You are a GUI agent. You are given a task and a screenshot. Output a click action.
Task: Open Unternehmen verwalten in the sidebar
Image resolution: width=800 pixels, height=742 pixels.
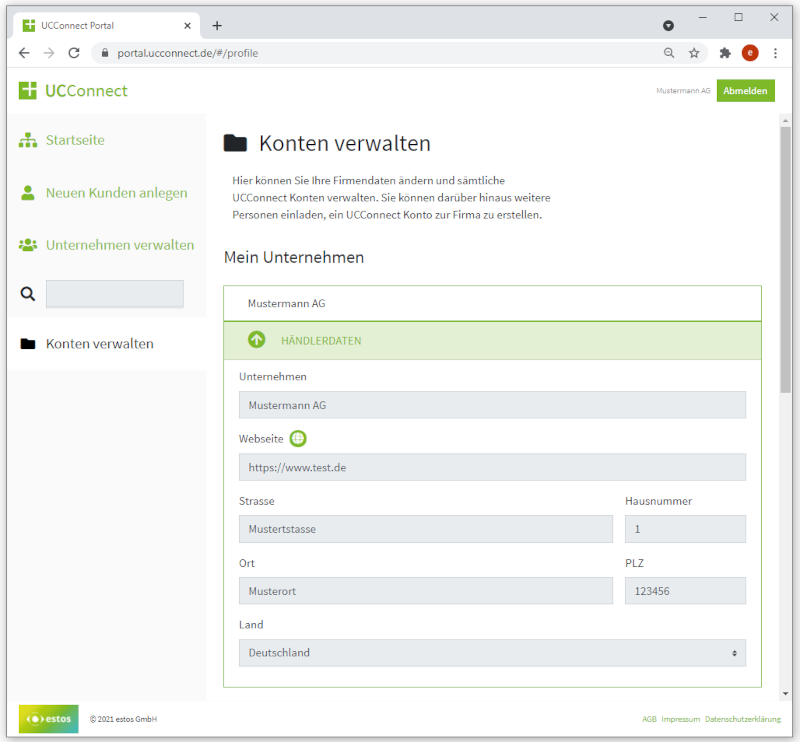point(119,245)
